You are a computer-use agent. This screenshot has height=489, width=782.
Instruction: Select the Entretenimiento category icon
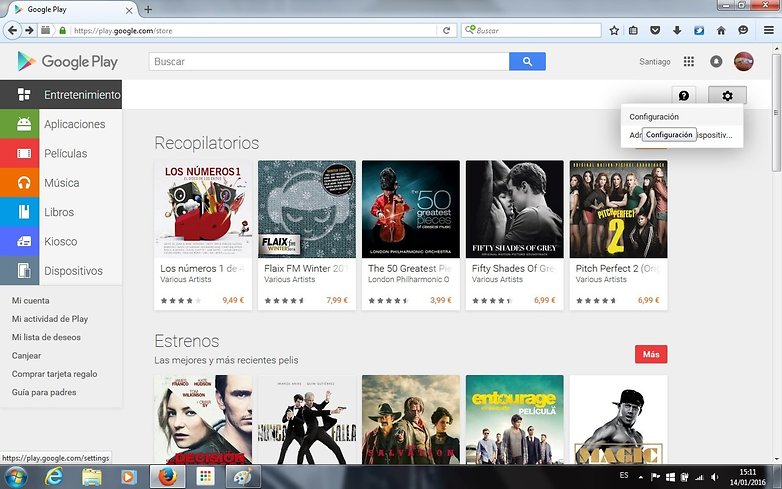click(23, 94)
